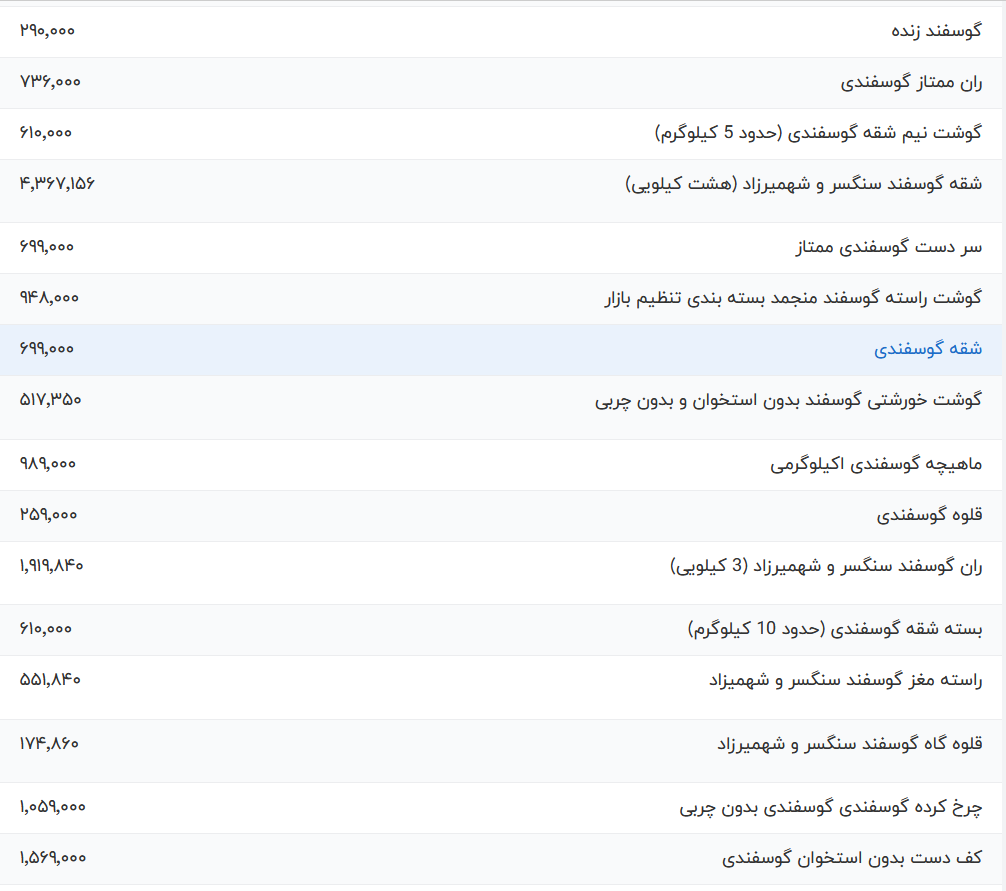Select the price ۱,۰۵۹,۰۰۰
This screenshot has height=891, width=1006.
[53, 807]
